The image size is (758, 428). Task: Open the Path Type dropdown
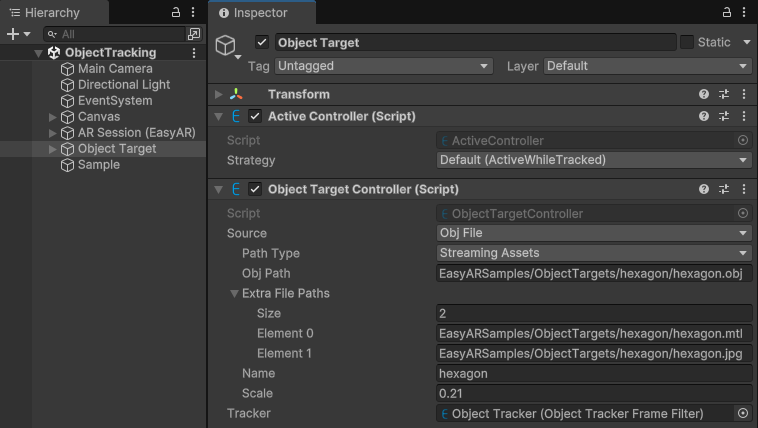click(x=594, y=253)
